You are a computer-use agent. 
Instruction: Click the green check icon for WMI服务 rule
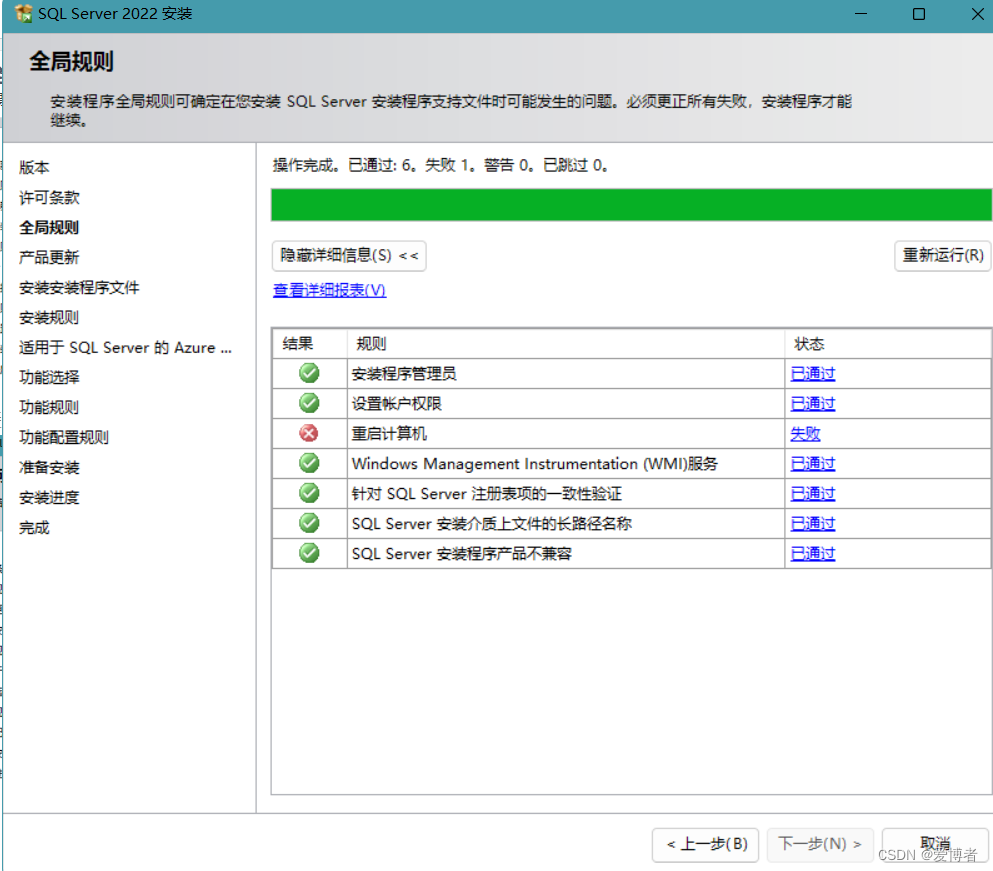309,463
